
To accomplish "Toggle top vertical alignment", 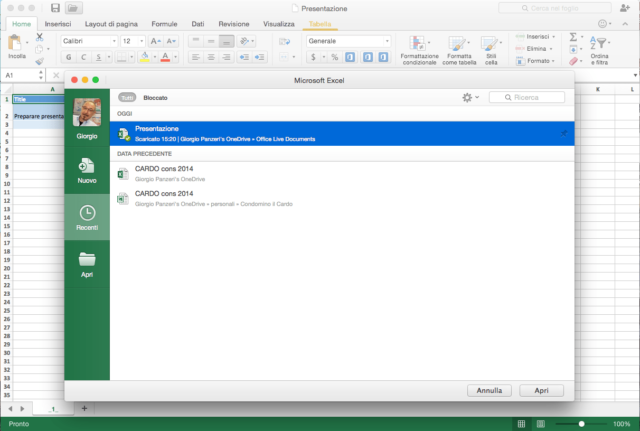I will point(196,41).
